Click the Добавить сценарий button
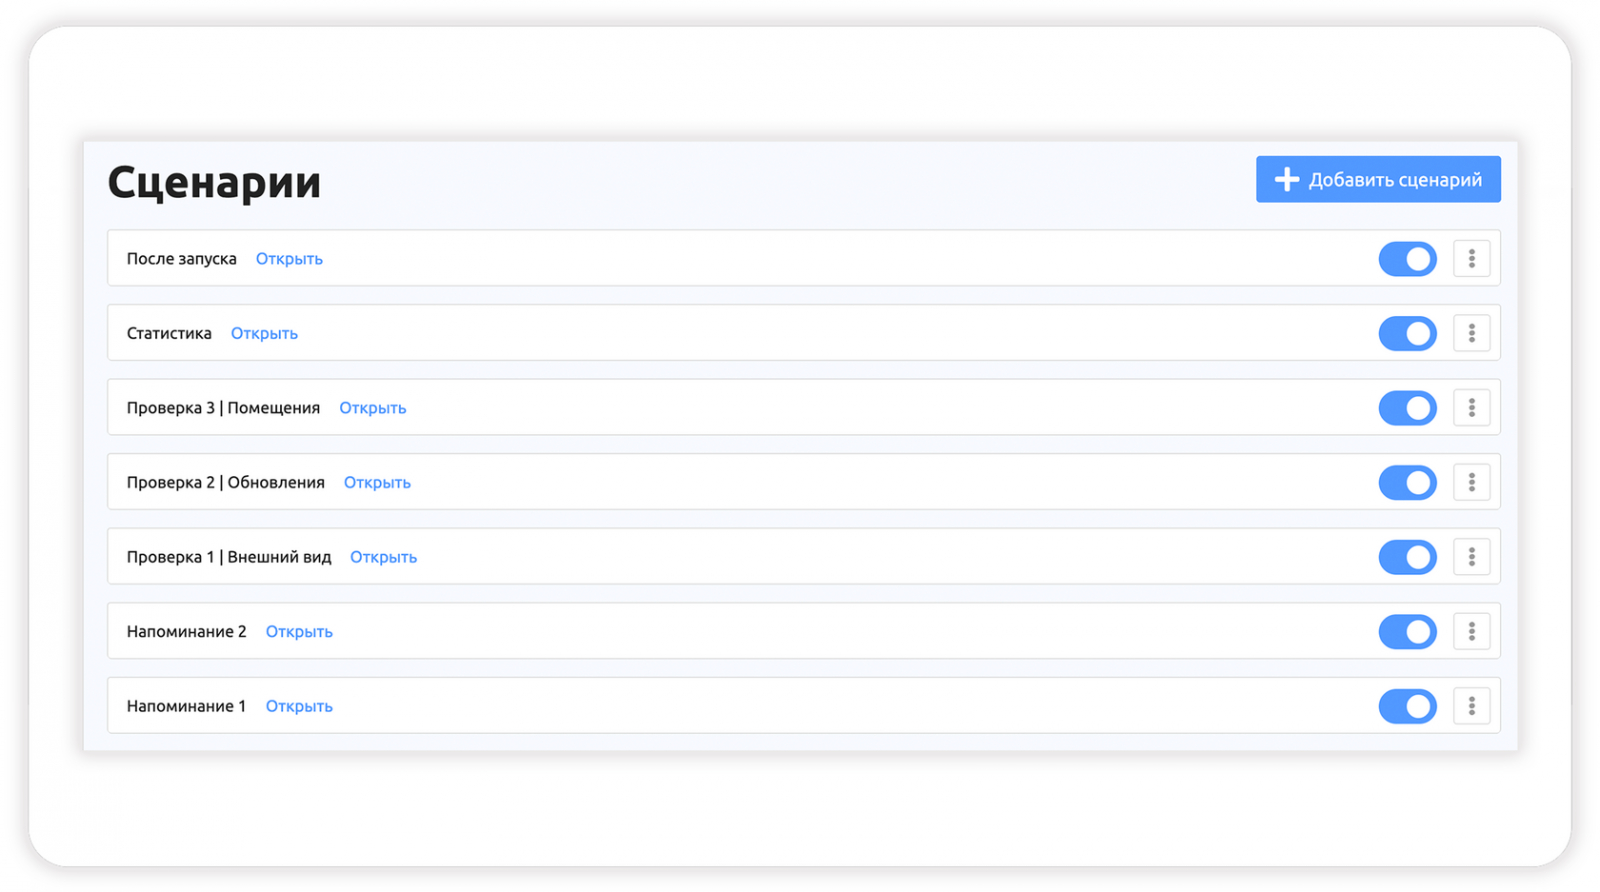The image size is (1600, 892). (1377, 180)
